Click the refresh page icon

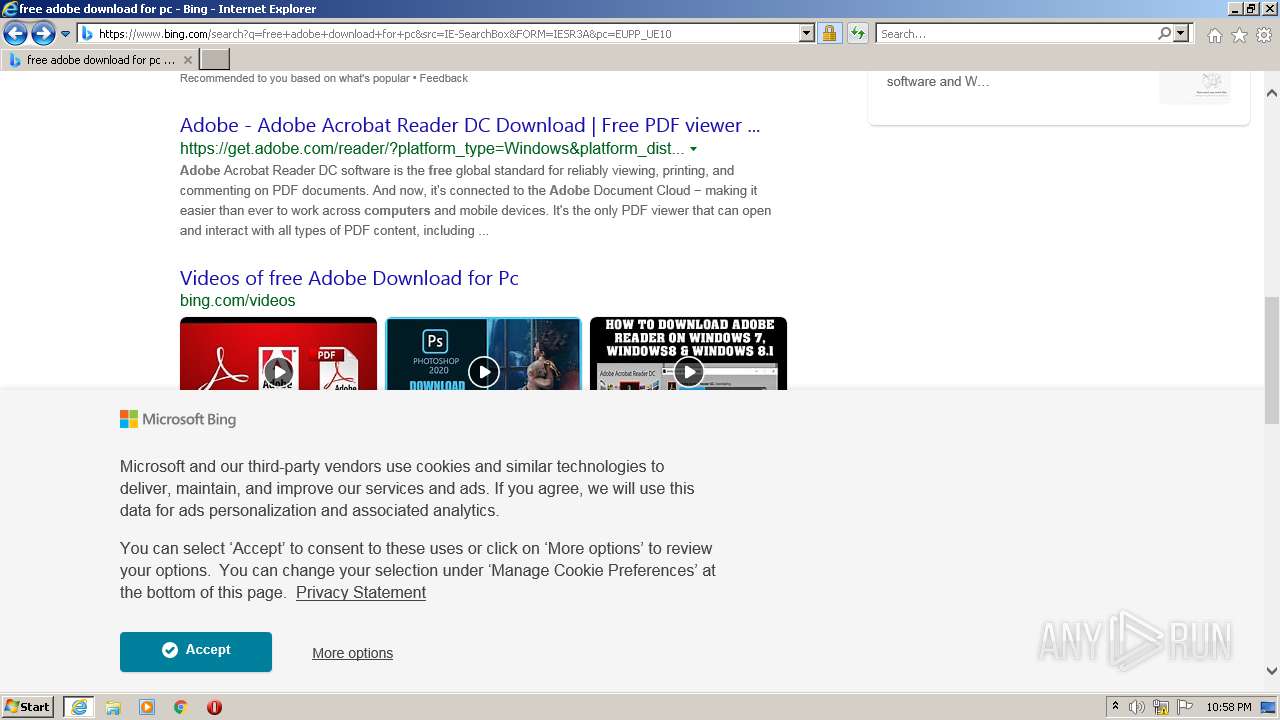pos(857,34)
